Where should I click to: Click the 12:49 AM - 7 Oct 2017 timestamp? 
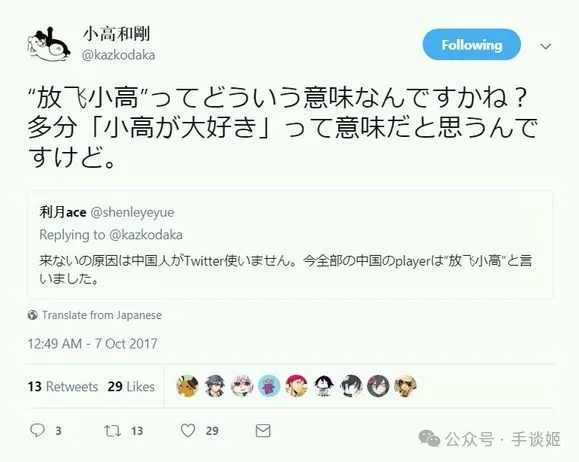click(93, 344)
